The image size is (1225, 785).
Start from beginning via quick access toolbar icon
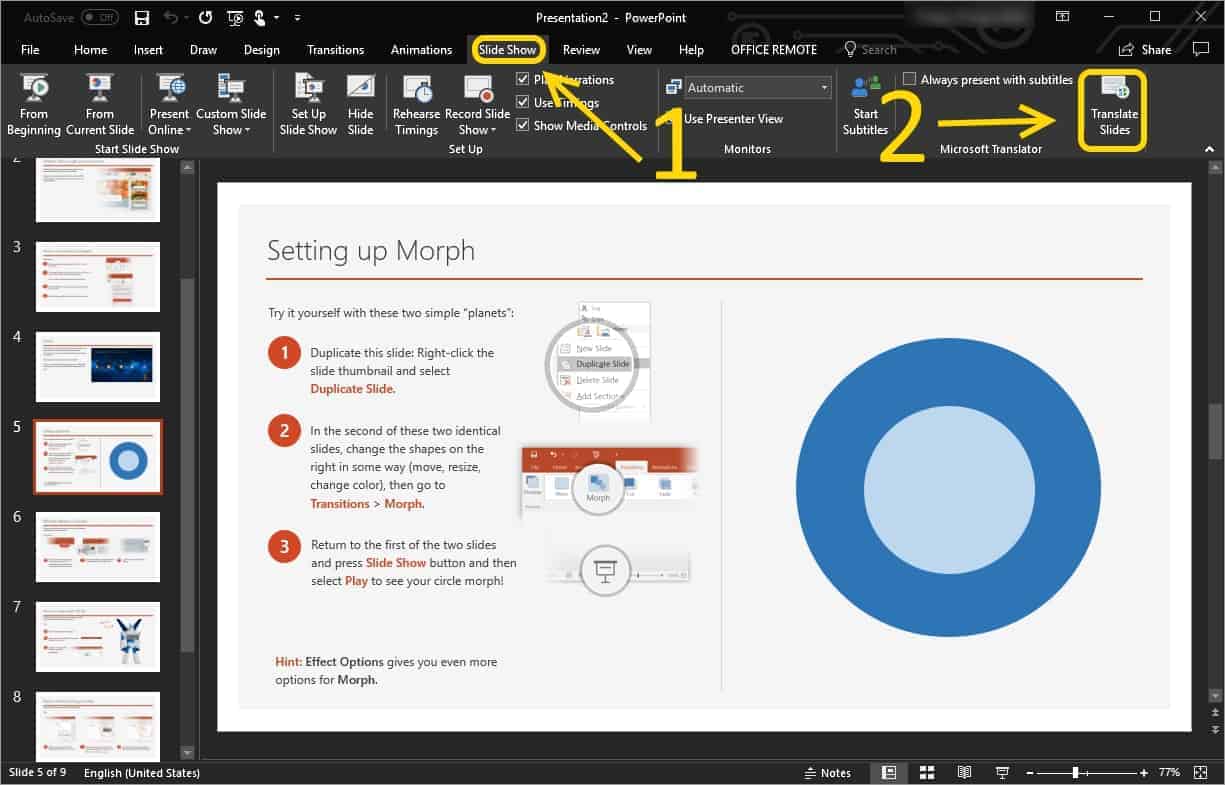coord(235,18)
